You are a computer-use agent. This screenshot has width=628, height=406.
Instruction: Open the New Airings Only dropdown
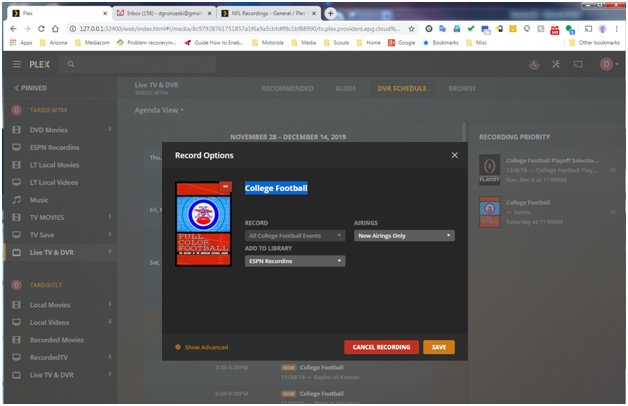tap(404, 236)
